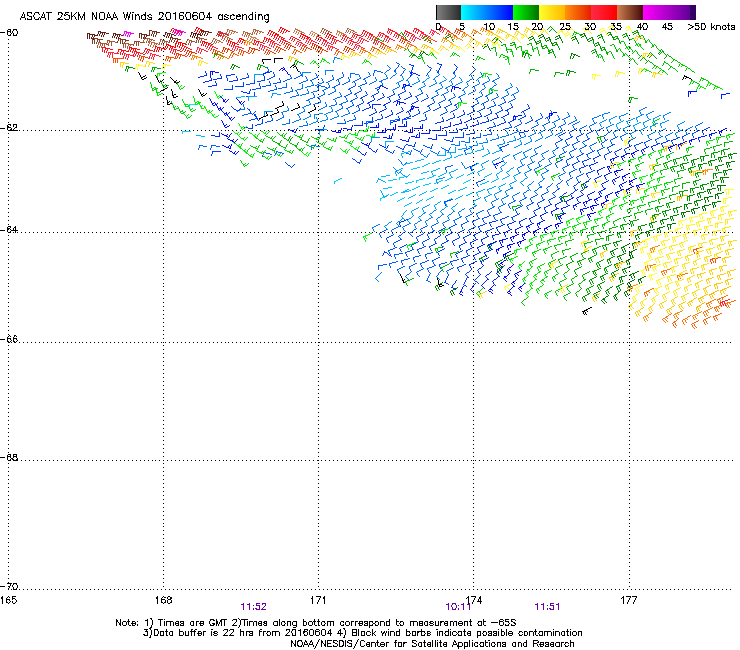This screenshot has height=650, width=740.
Task: Click the brown 35-40 knots color bar segment
Action: point(630,12)
